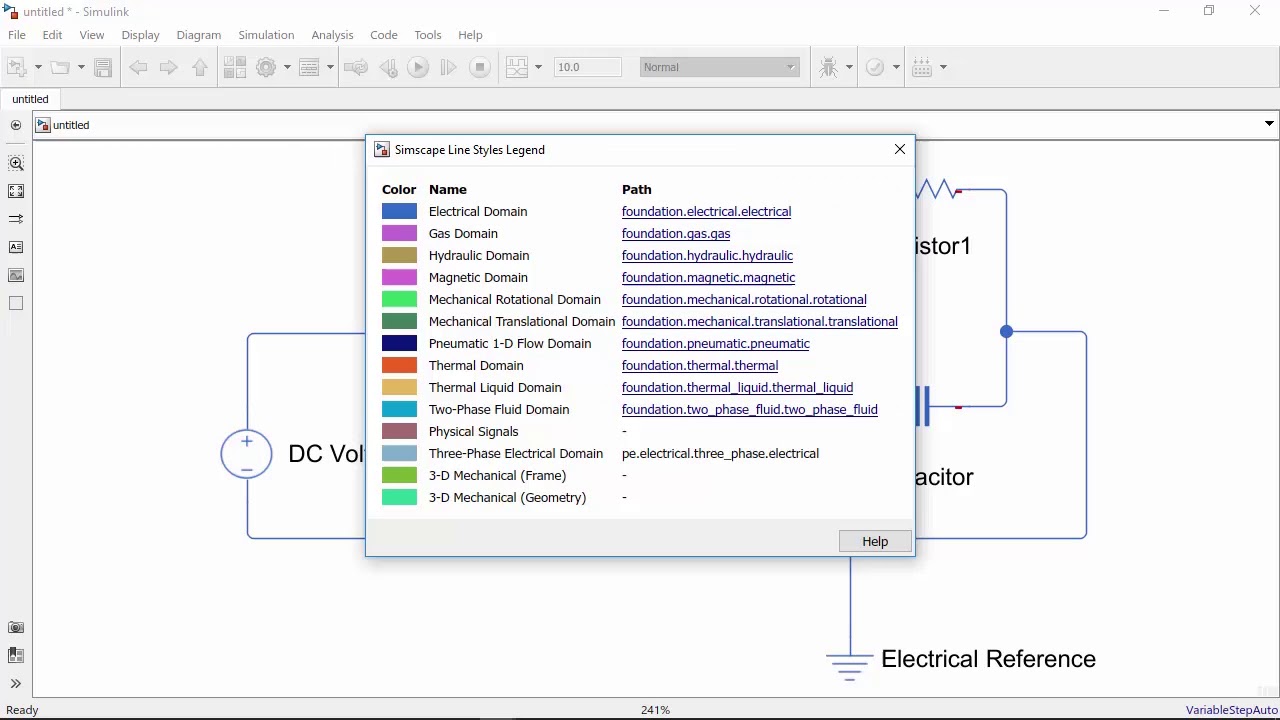Click the New Model toolbar icon

[17, 67]
